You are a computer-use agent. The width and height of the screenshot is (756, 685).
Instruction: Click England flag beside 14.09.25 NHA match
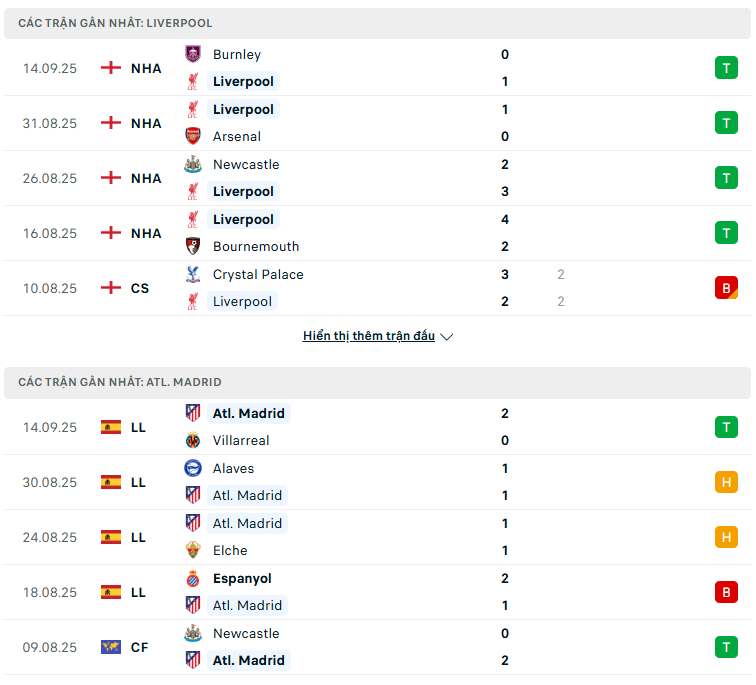[111, 68]
